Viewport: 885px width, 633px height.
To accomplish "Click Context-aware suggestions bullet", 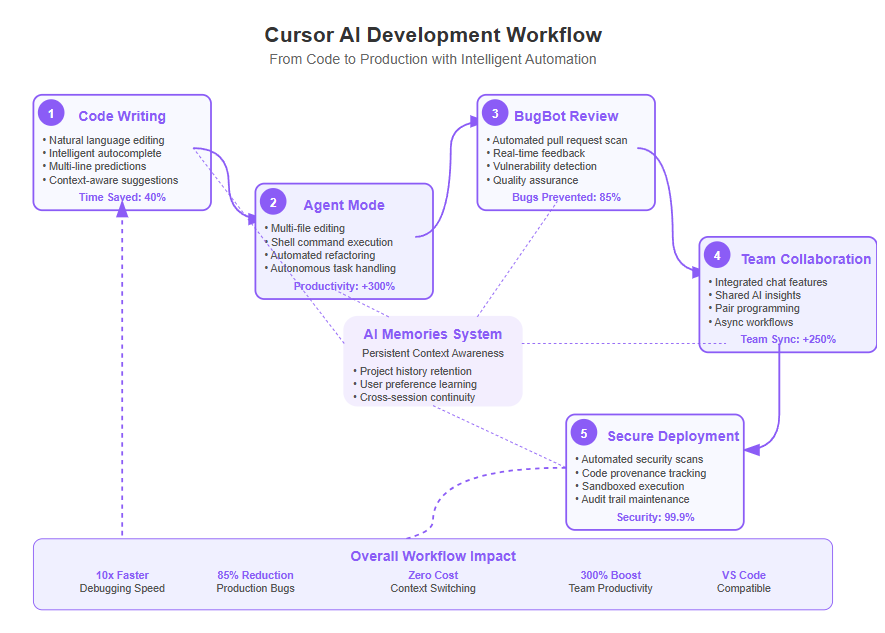I will pyautogui.click(x=111, y=180).
